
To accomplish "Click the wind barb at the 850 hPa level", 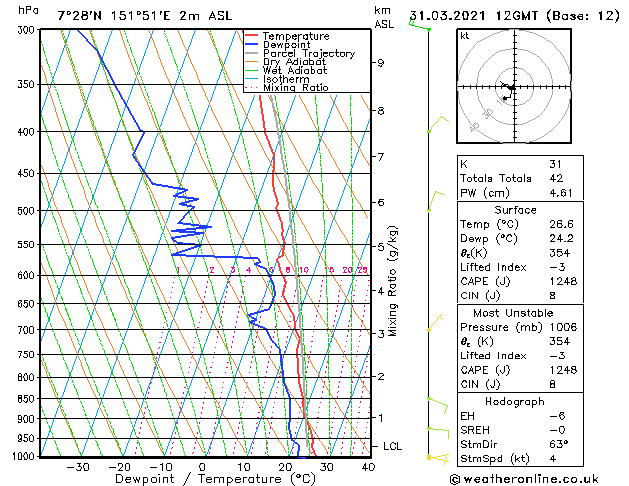I will tap(438, 405).
